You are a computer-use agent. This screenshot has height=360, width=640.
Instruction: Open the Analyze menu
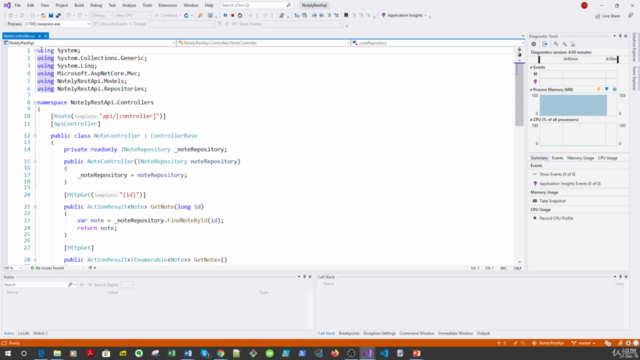(129, 5)
